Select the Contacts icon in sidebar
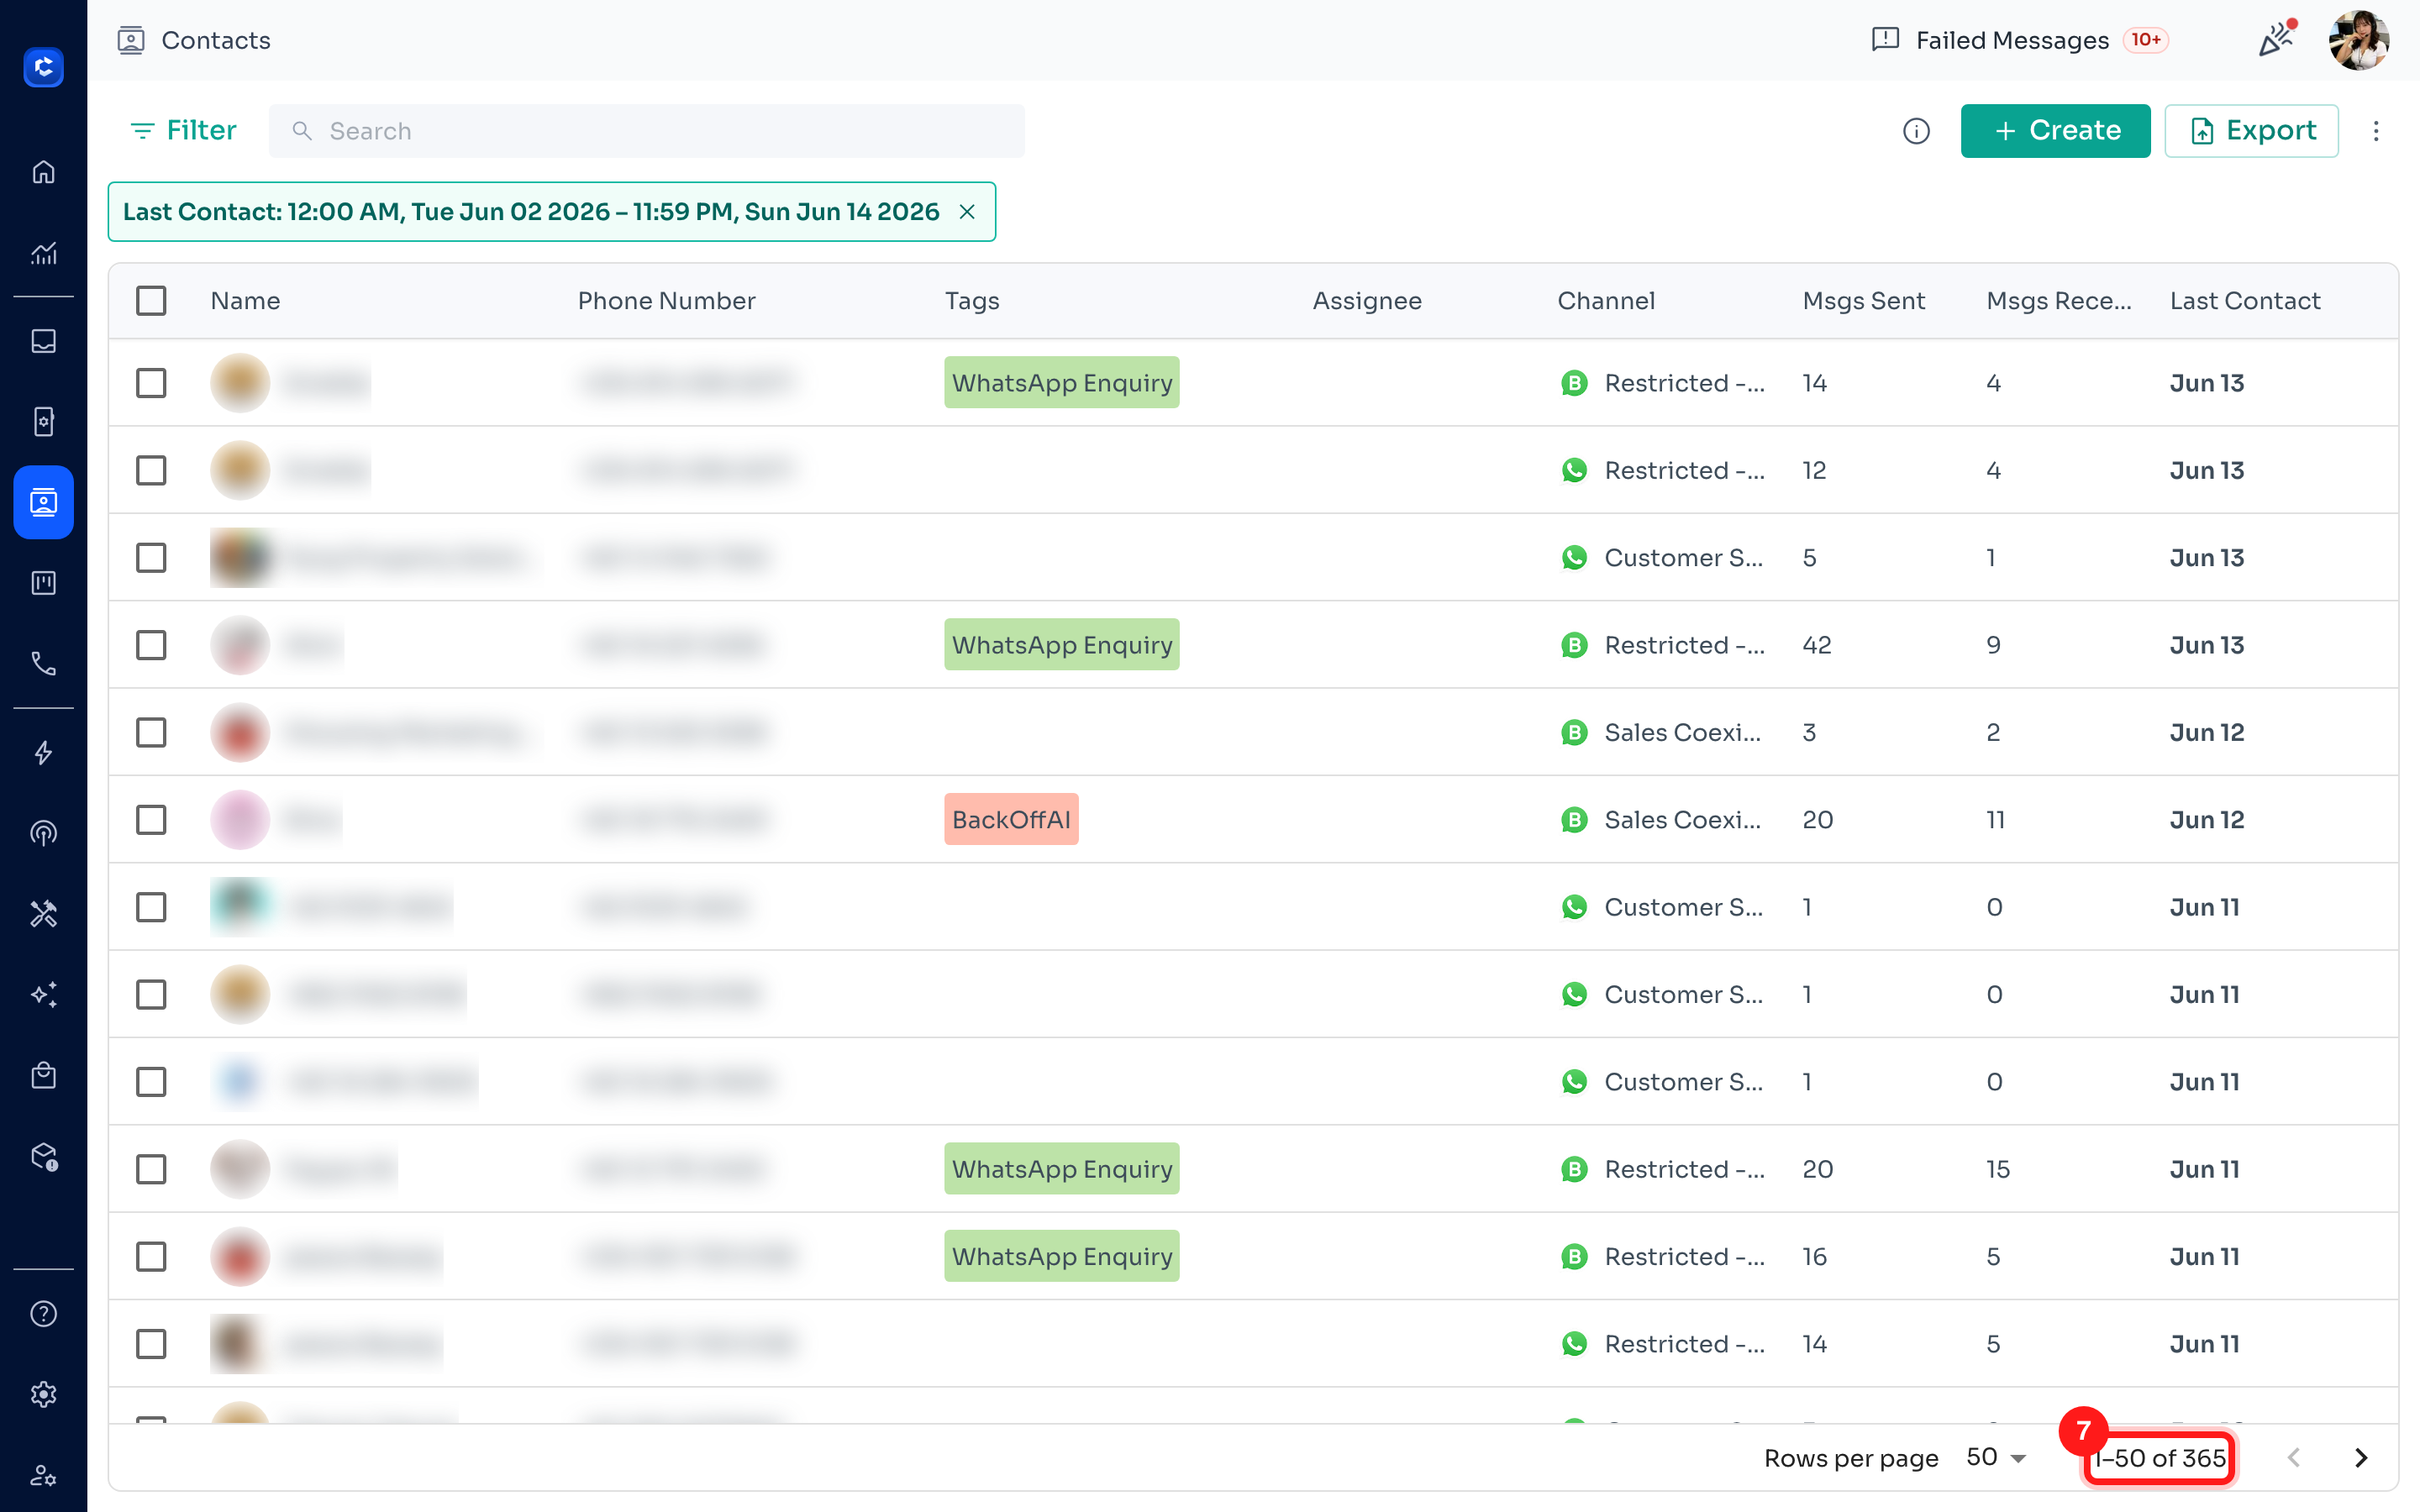2420x1512 pixels. coord(43,502)
